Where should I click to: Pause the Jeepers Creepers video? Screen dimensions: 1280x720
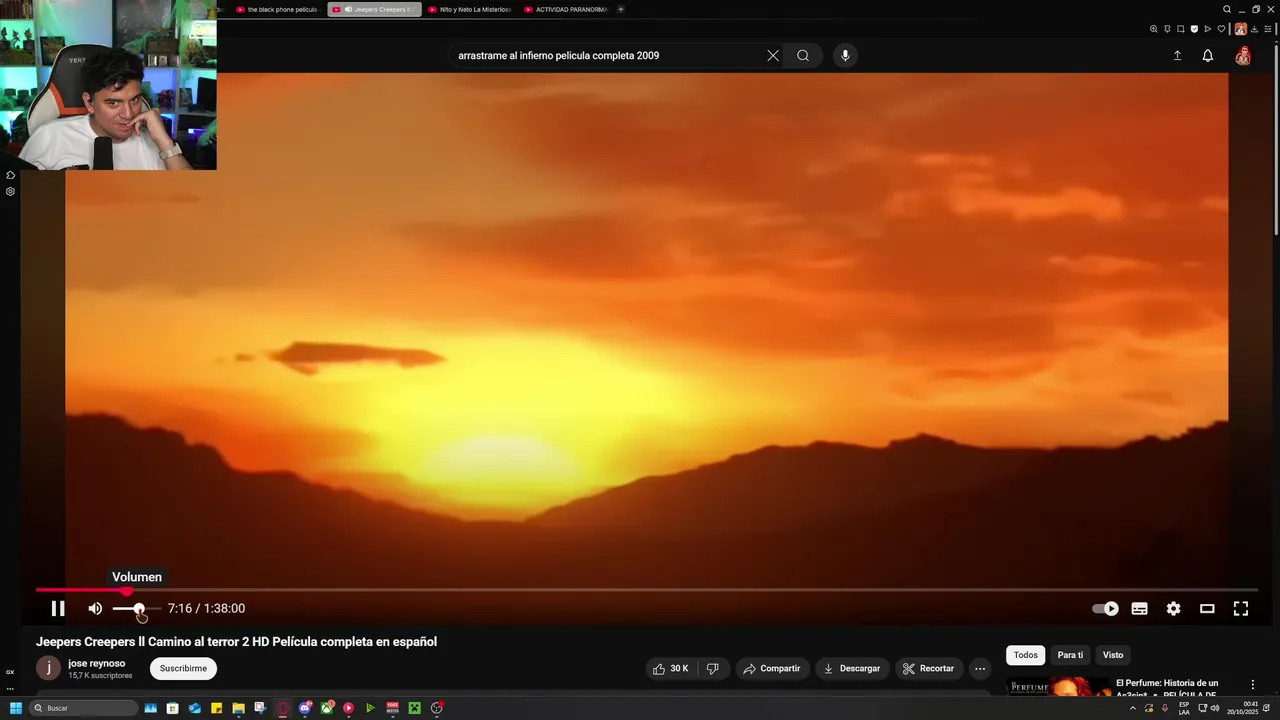(x=58, y=608)
